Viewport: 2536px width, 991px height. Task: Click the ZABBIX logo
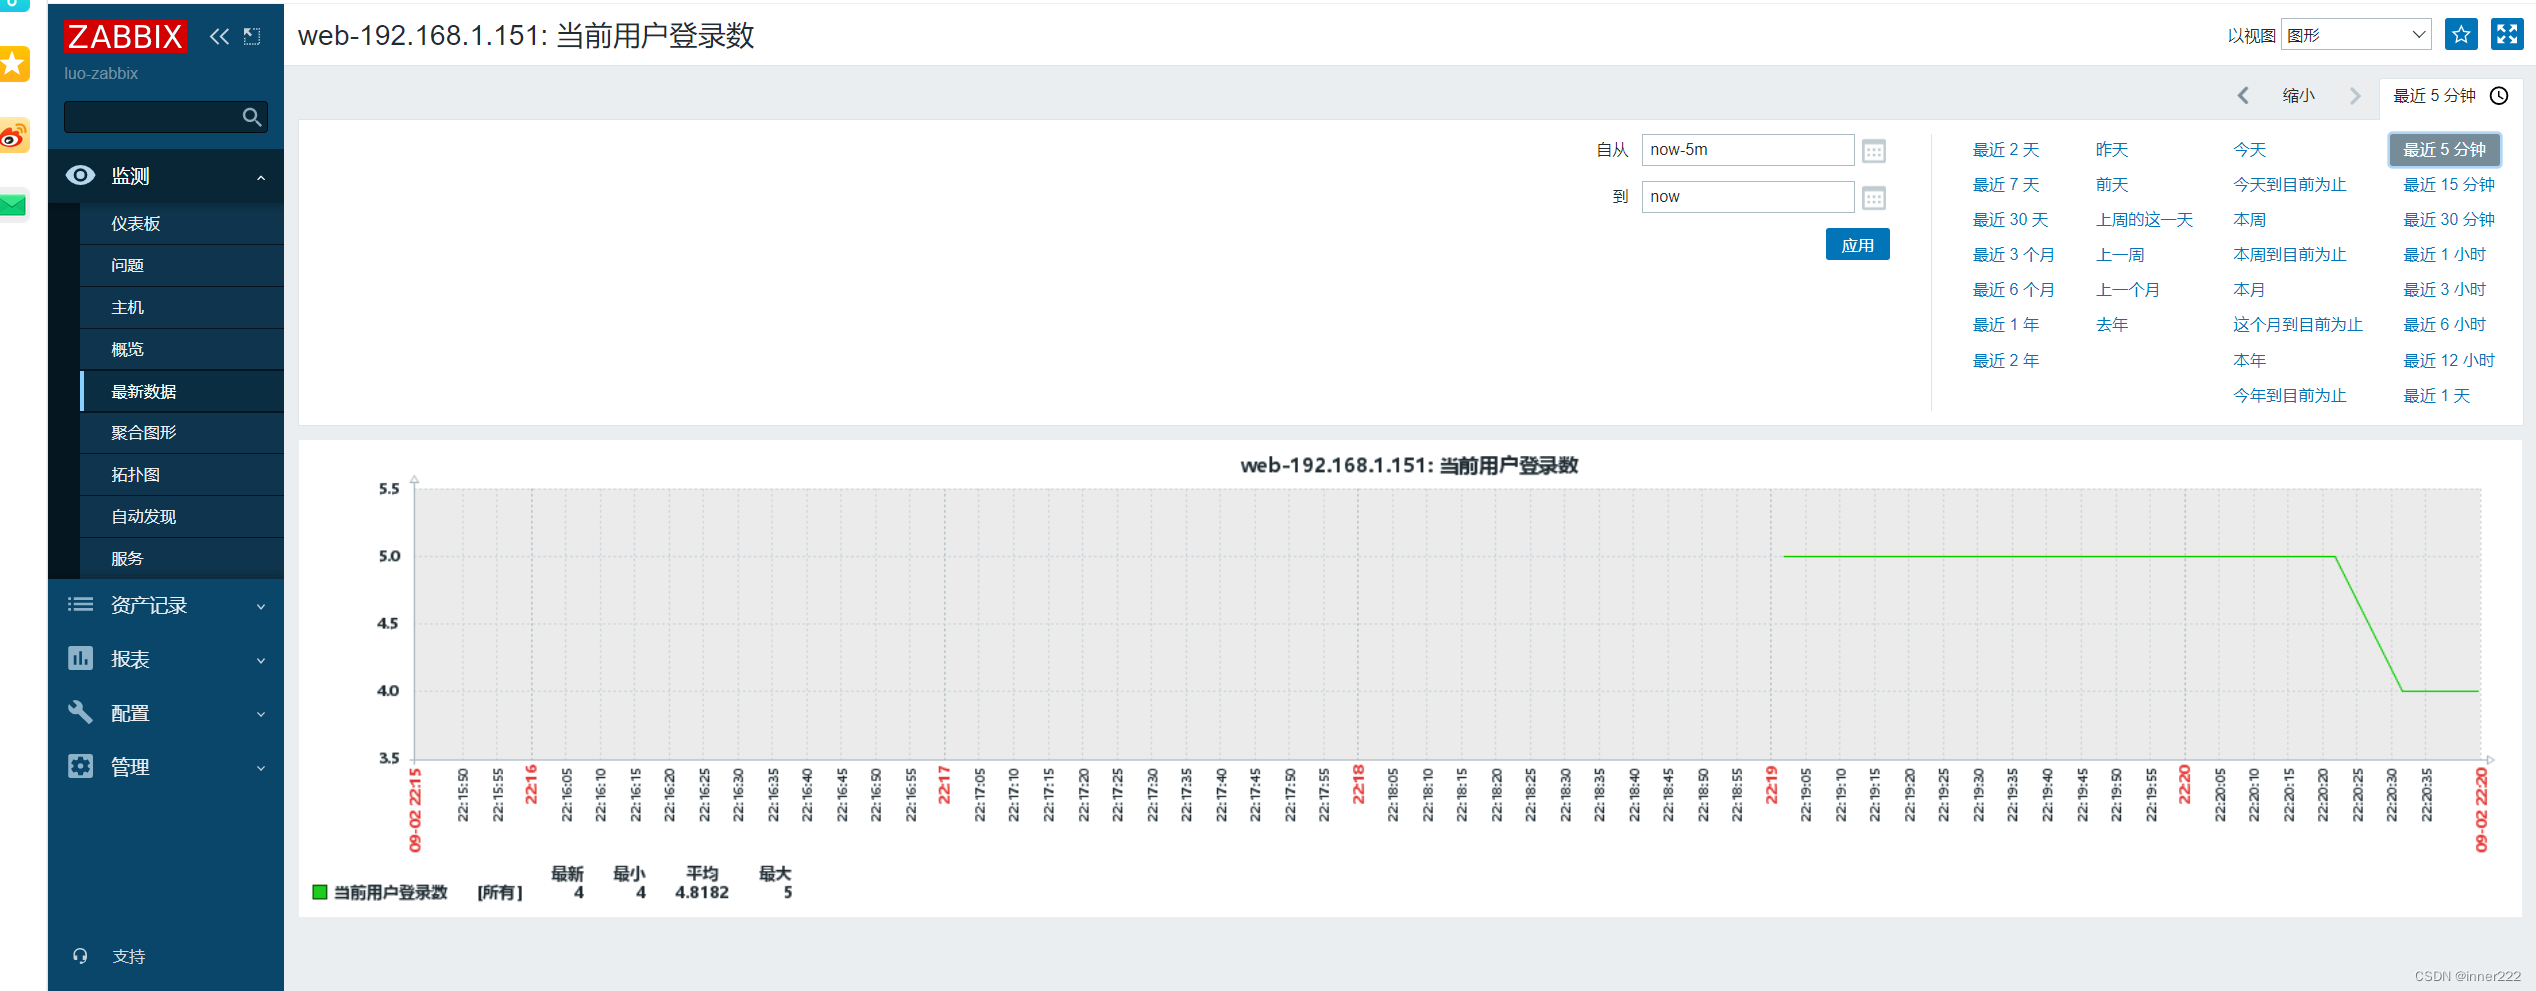[125, 36]
